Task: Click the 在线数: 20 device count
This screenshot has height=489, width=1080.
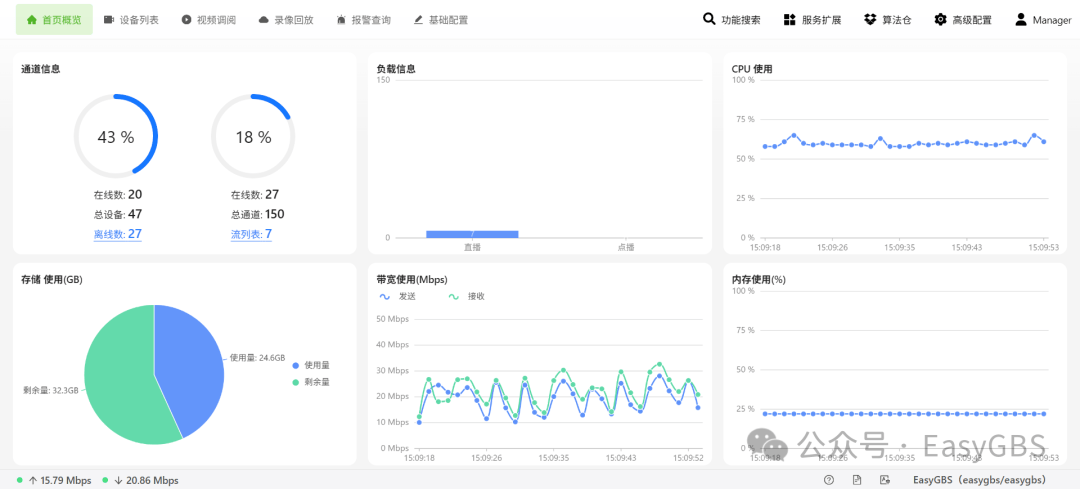Action: click(118, 194)
